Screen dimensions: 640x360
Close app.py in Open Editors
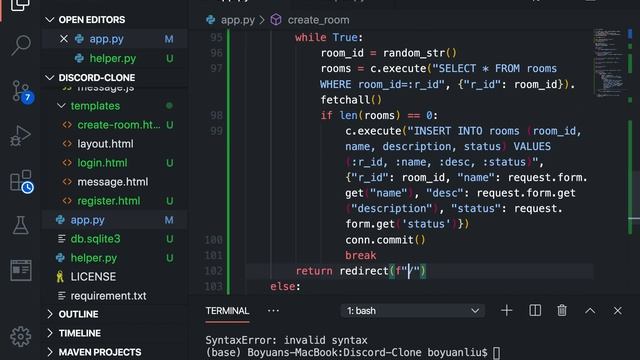64,39
